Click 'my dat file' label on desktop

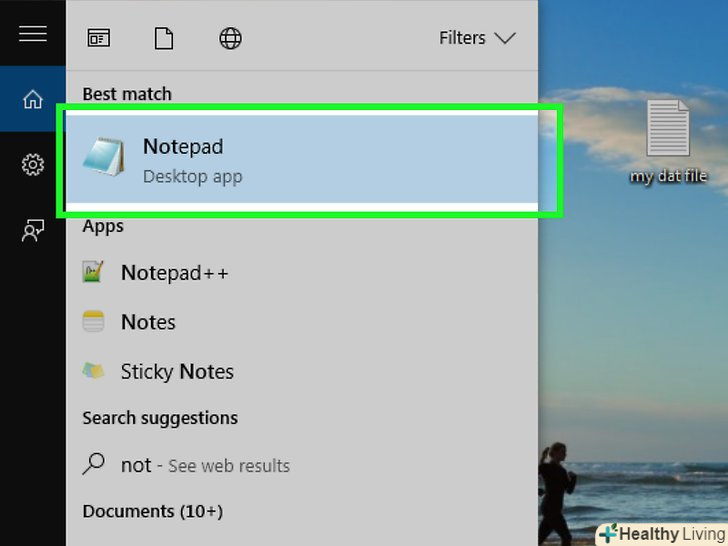pyautogui.click(x=668, y=176)
